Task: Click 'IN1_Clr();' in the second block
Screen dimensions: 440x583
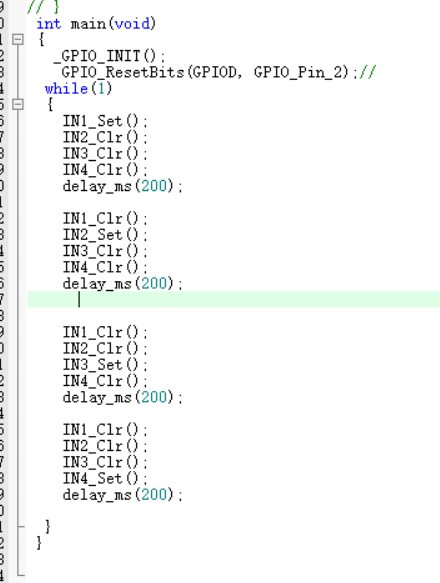Action: [105, 218]
